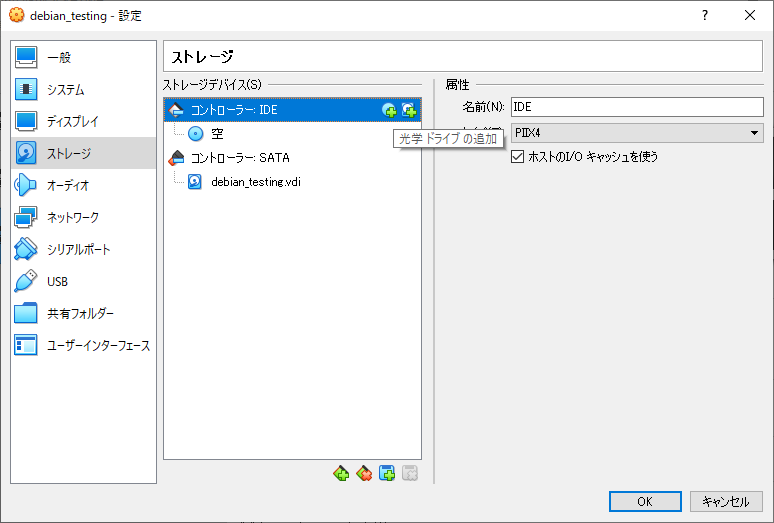Image resolution: width=774 pixels, height=523 pixels.
Task: Click the help question mark in title bar
Action: pyautogui.click(x=705, y=16)
